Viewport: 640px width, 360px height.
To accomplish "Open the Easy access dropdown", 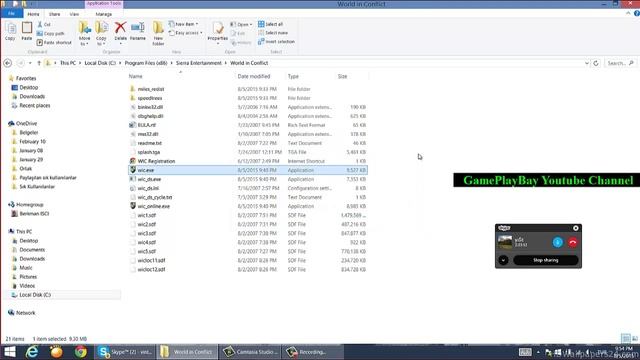I will pos(185,33).
